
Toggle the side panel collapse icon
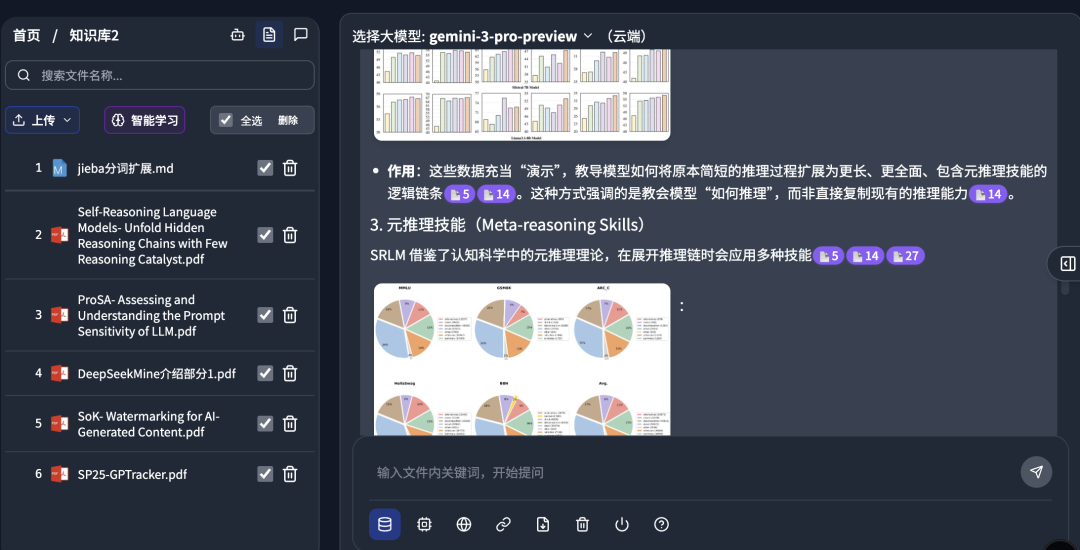point(1067,264)
